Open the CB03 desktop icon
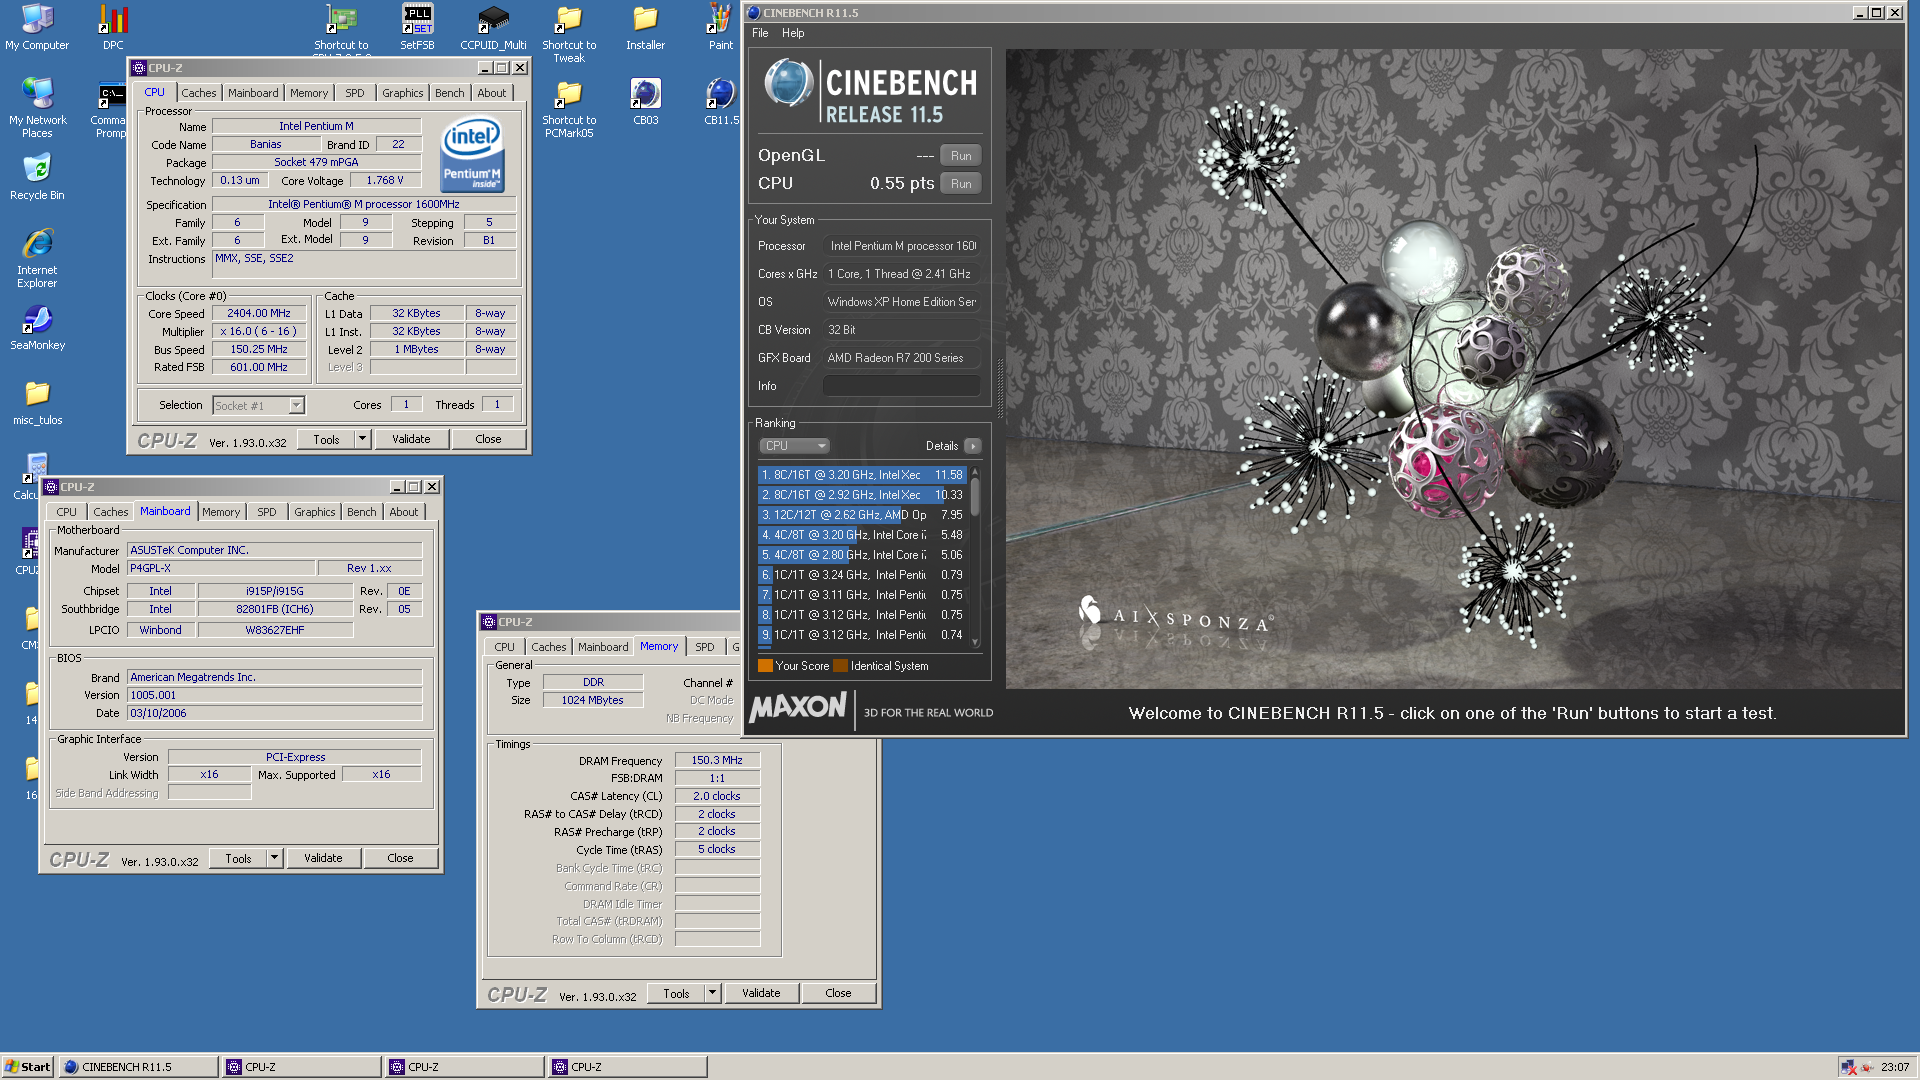The width and height of the screenshot is (1920, 1080). 645,101
